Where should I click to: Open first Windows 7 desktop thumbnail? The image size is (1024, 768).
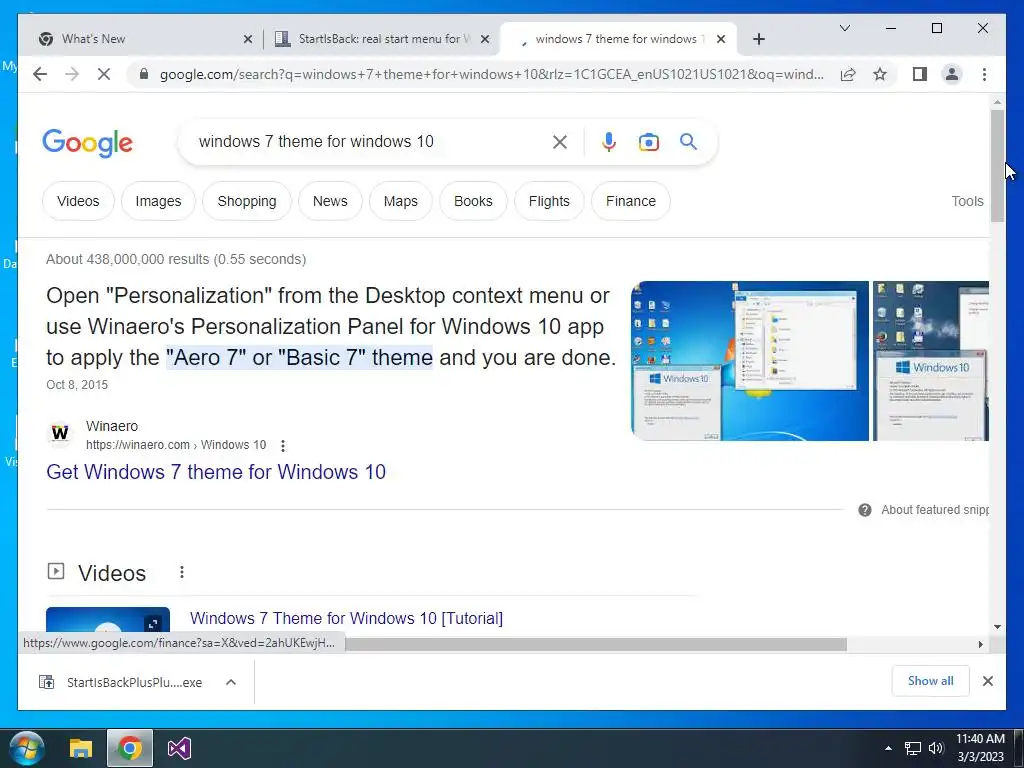pyautogui.click(x=750, y=360)
